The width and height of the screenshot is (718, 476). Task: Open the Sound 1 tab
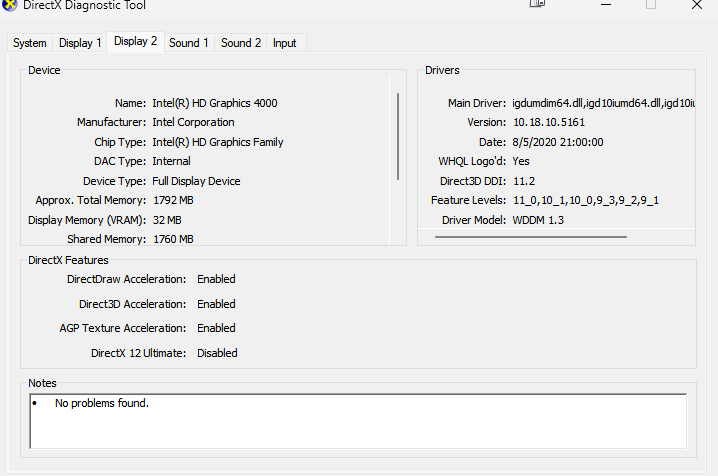point(189,43)
